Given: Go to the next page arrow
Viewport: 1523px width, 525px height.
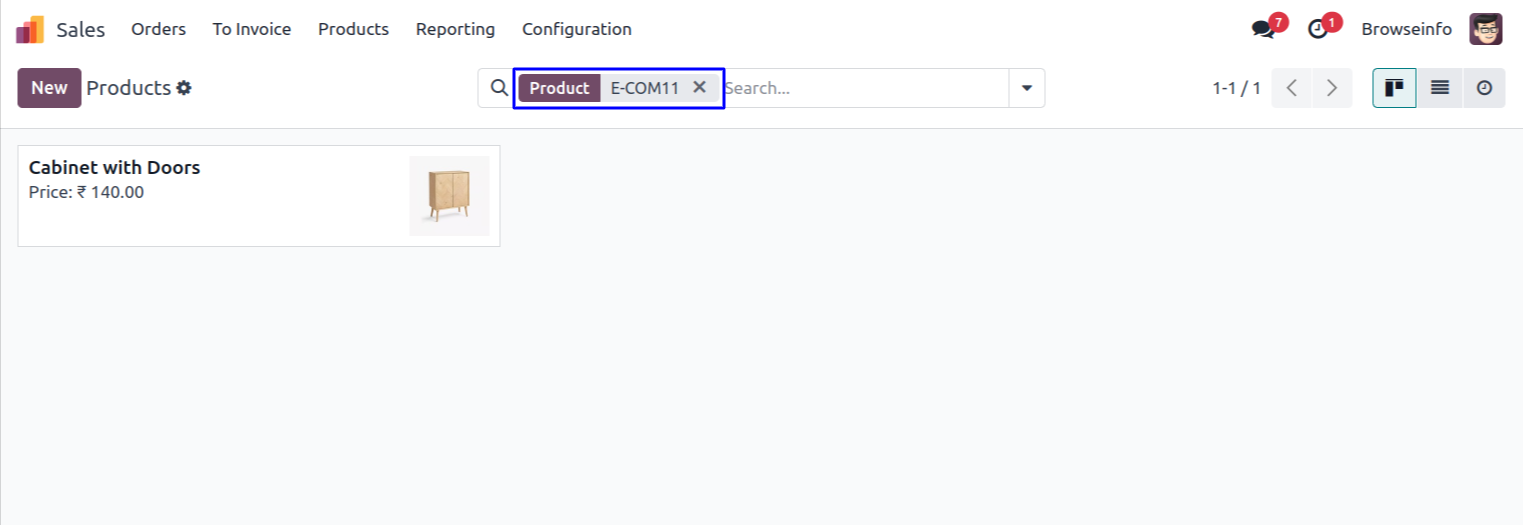Looking at the screenshot, I should coord(1332,88).
